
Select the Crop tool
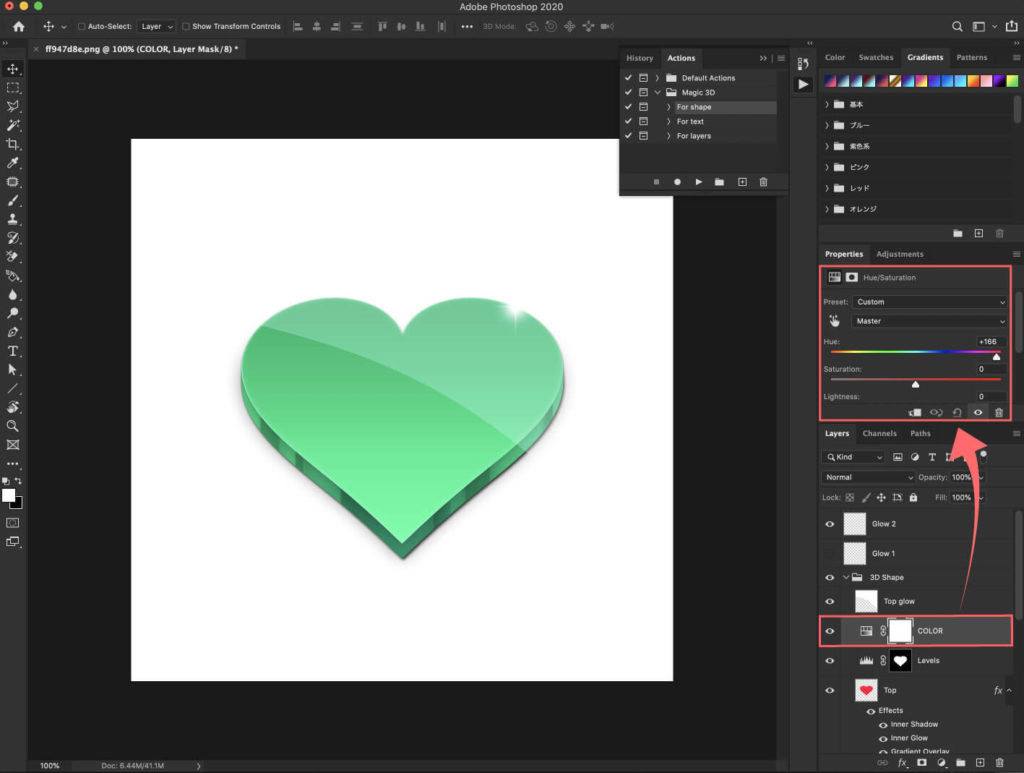[x=12, y=144]
